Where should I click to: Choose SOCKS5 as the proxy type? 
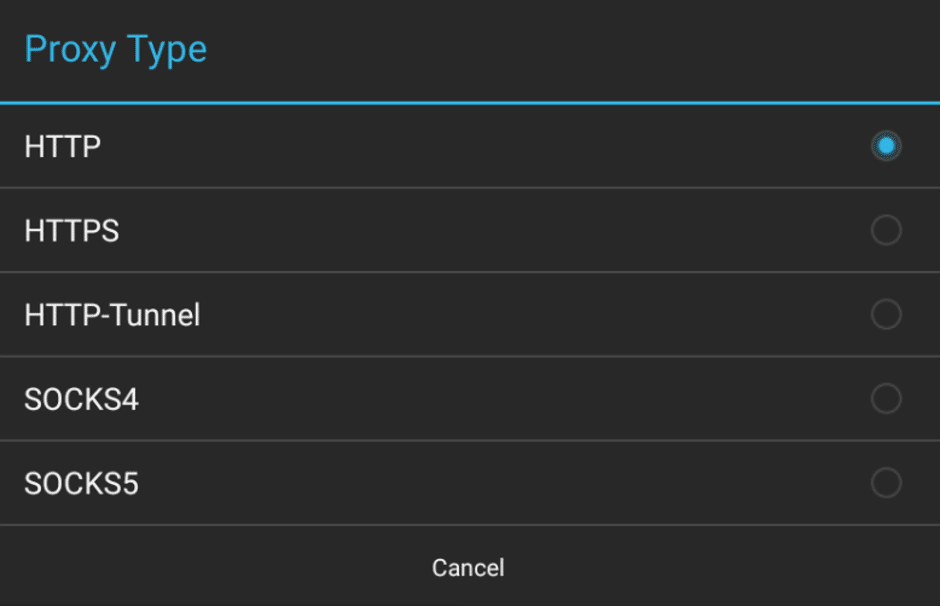click(x=470, y=483)
